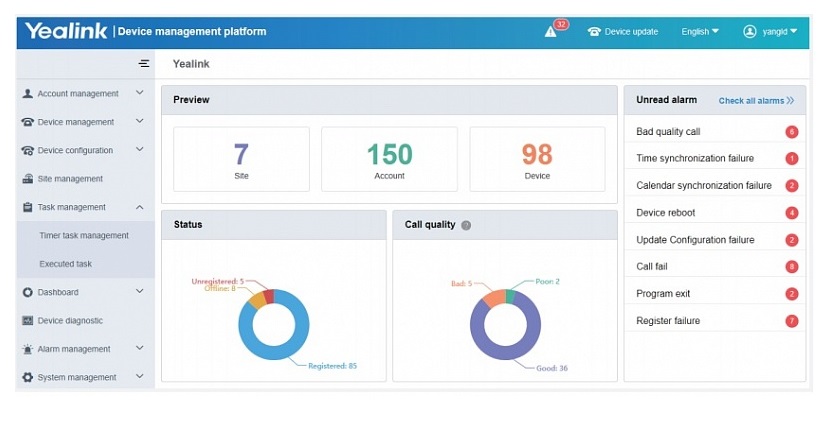Screen dimensions: 831x447
Task: Click 'Registered: 85' chart label
Action: click(332, 366)
